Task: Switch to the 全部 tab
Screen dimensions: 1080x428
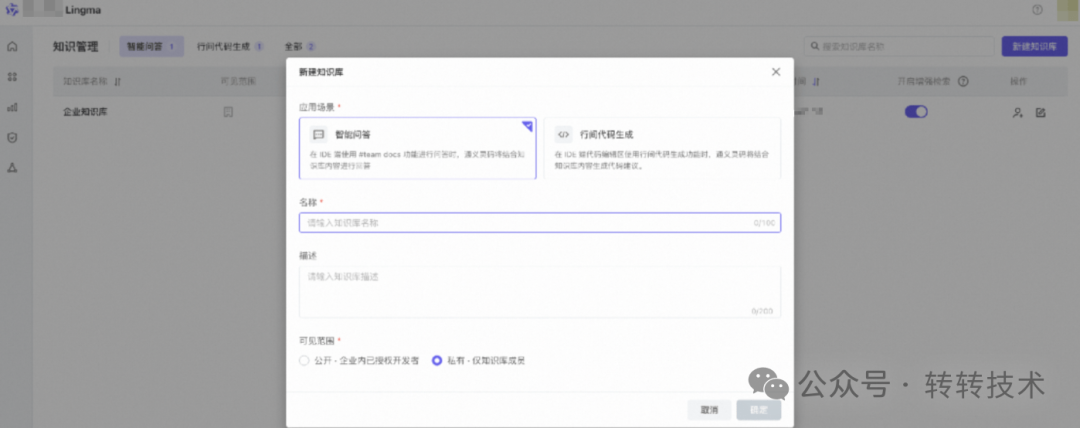Action: 300,47
